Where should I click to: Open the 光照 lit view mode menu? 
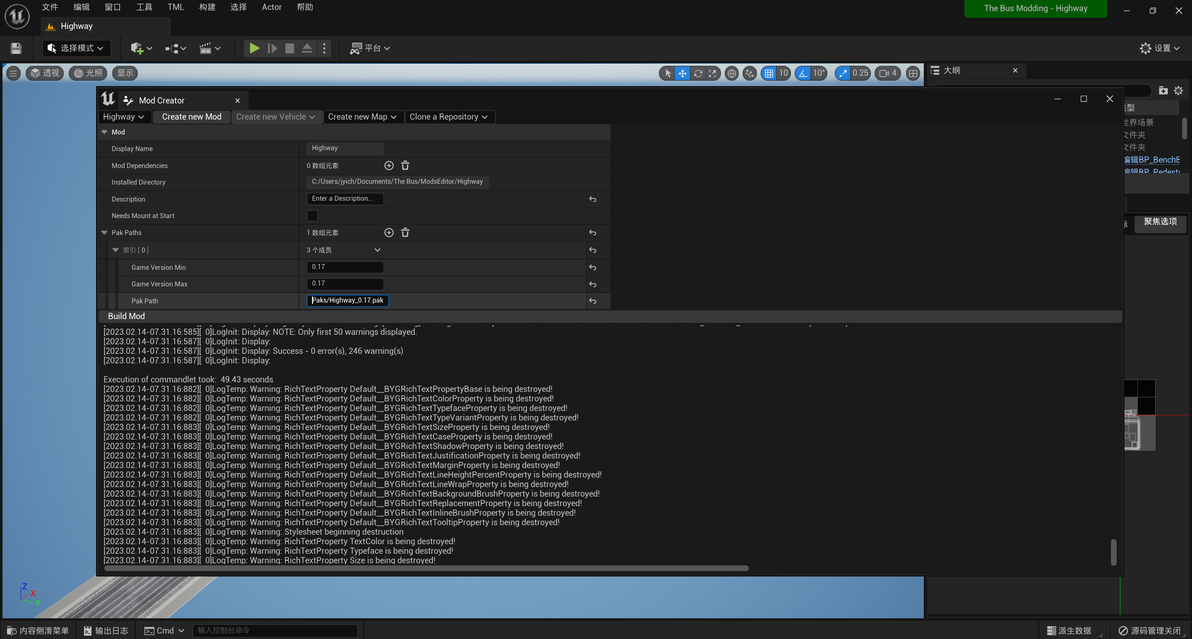pos(88,73)
